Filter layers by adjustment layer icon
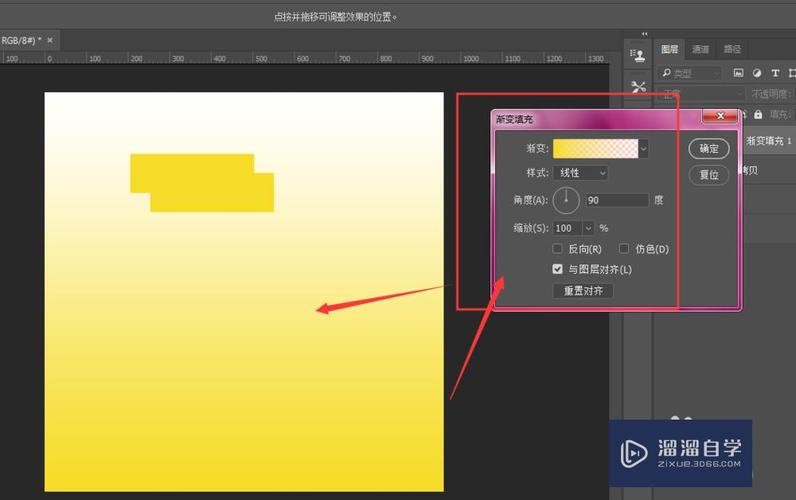 coord(757,73)
